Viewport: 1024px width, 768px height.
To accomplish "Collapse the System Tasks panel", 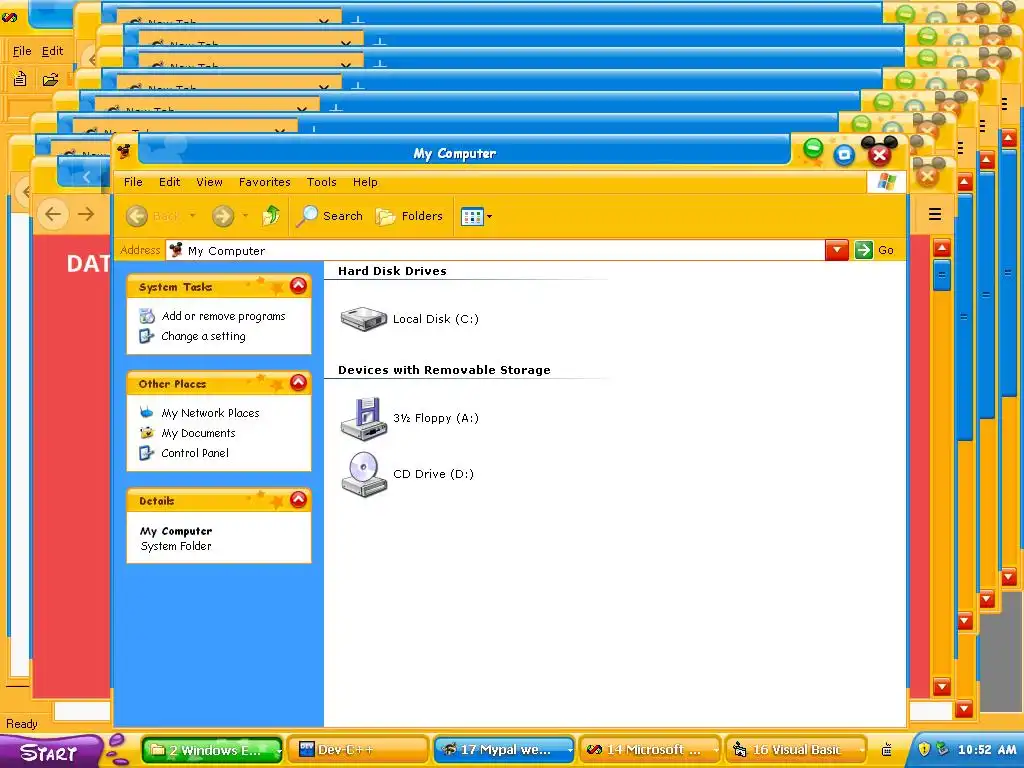I will pyautogui.click(x=298, y=285).
